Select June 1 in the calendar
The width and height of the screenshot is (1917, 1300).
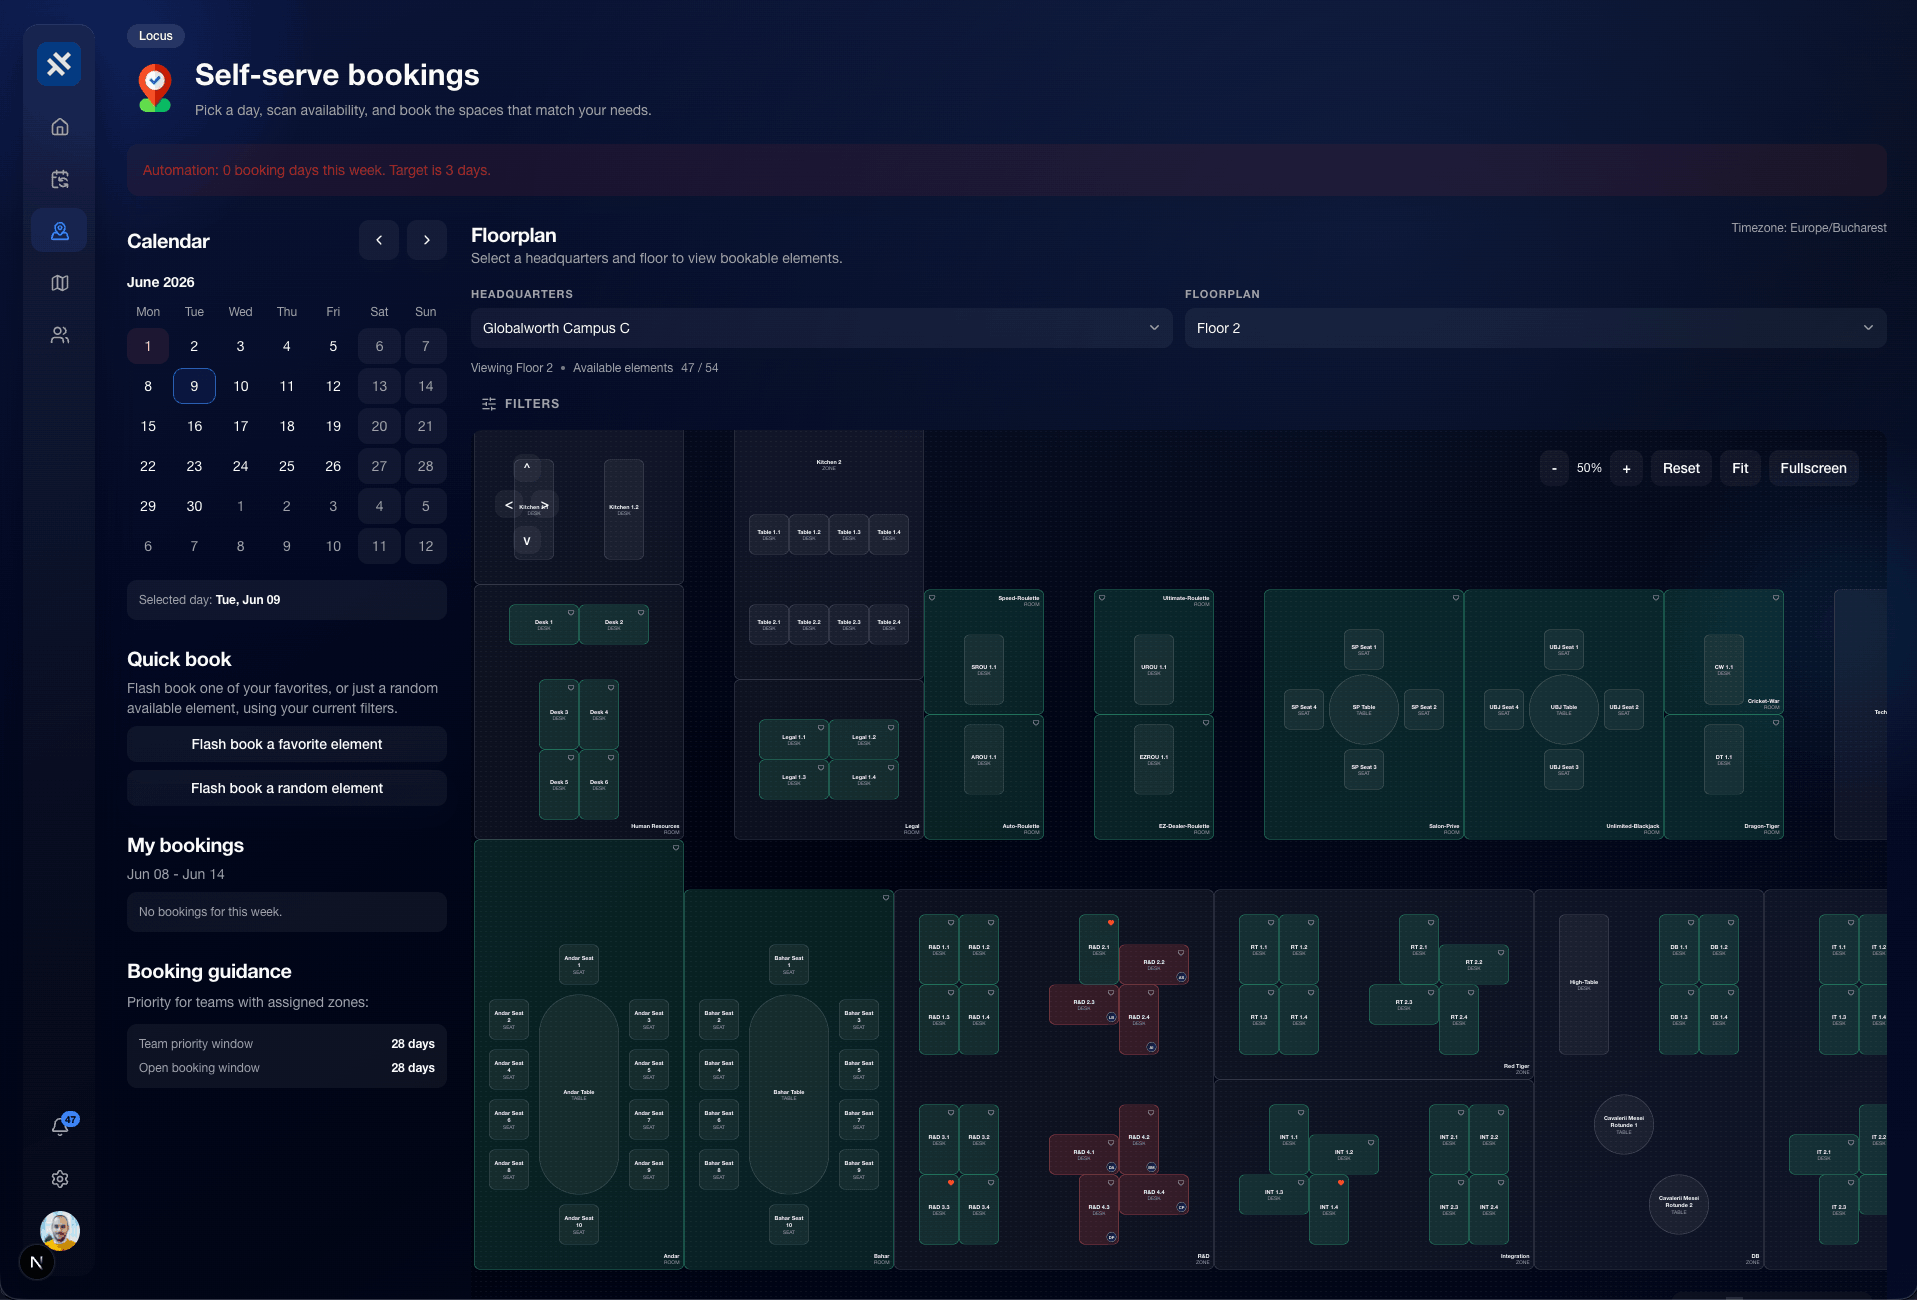[x=148, y=346]
